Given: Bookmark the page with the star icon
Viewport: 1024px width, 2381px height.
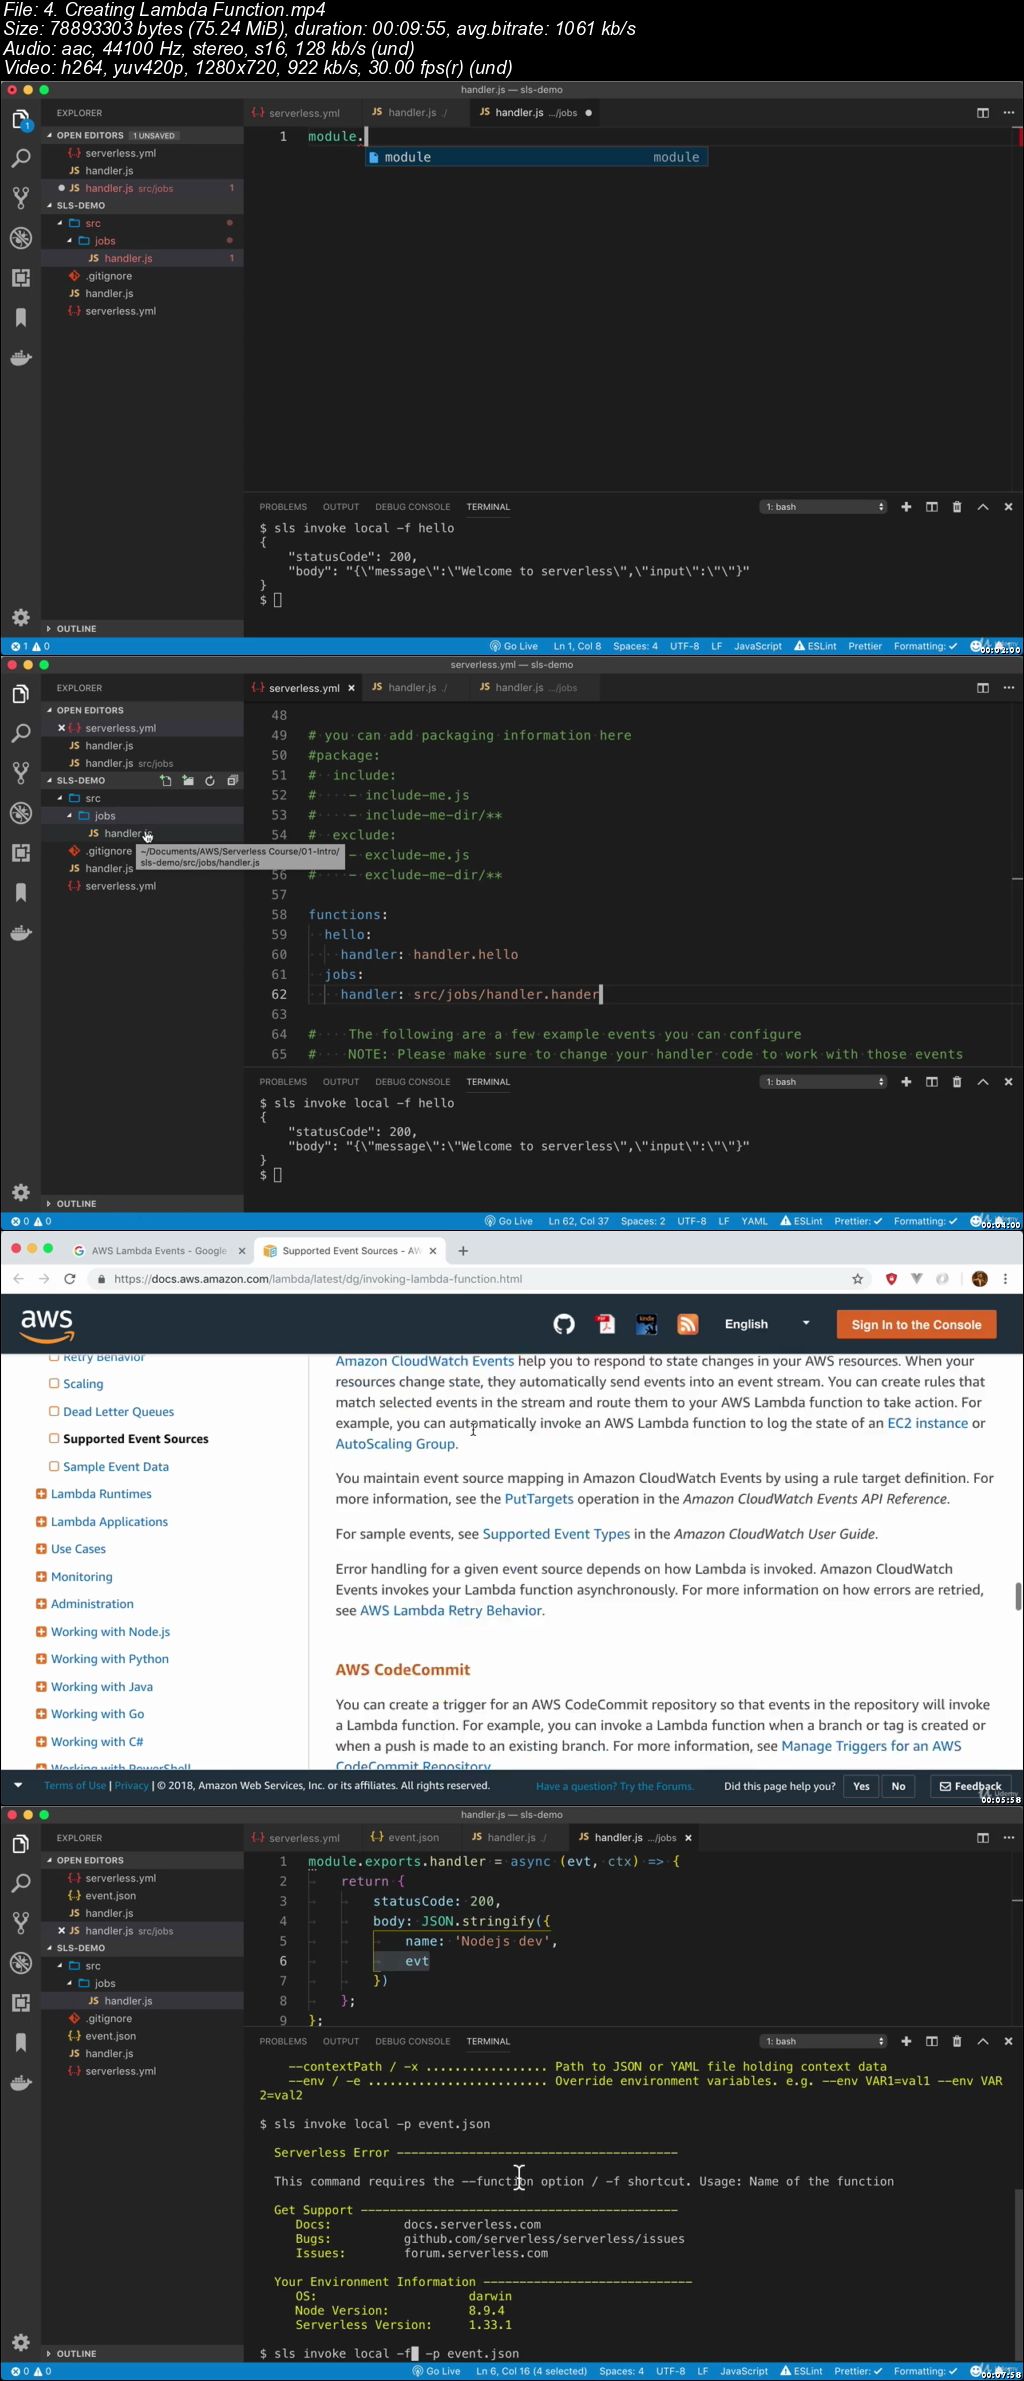Looking at the screenshot, I should (x=857, y=1279).
